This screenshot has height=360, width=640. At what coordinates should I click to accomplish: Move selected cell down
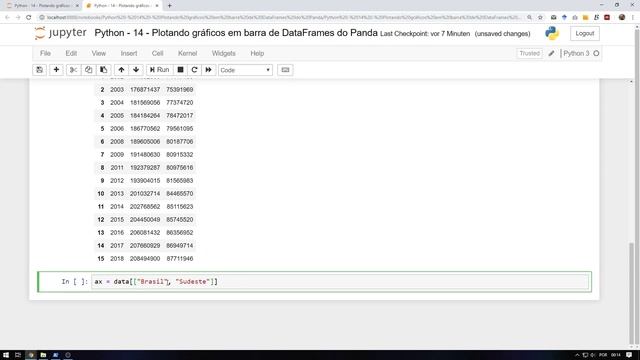[136, 70]
